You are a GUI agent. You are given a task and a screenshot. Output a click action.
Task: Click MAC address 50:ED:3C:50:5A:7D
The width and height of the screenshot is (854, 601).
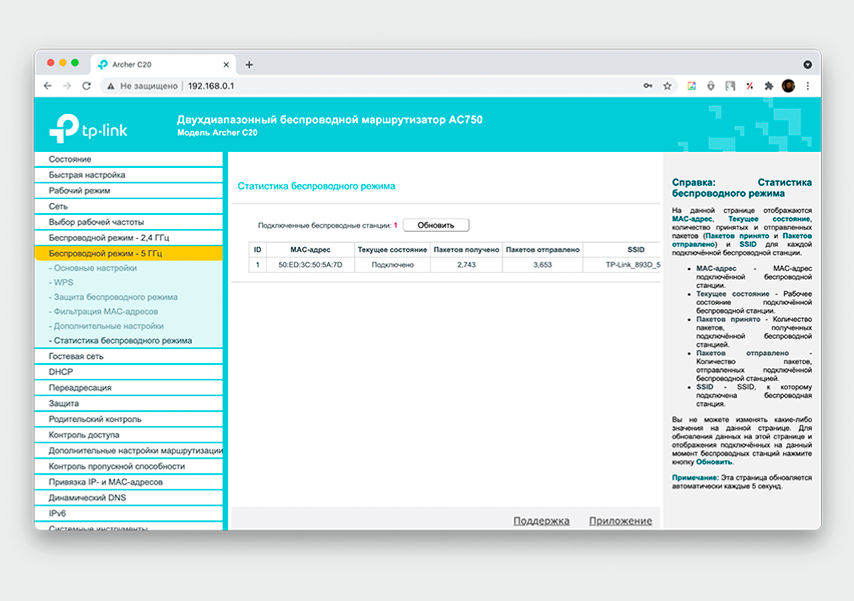[310, 265]
